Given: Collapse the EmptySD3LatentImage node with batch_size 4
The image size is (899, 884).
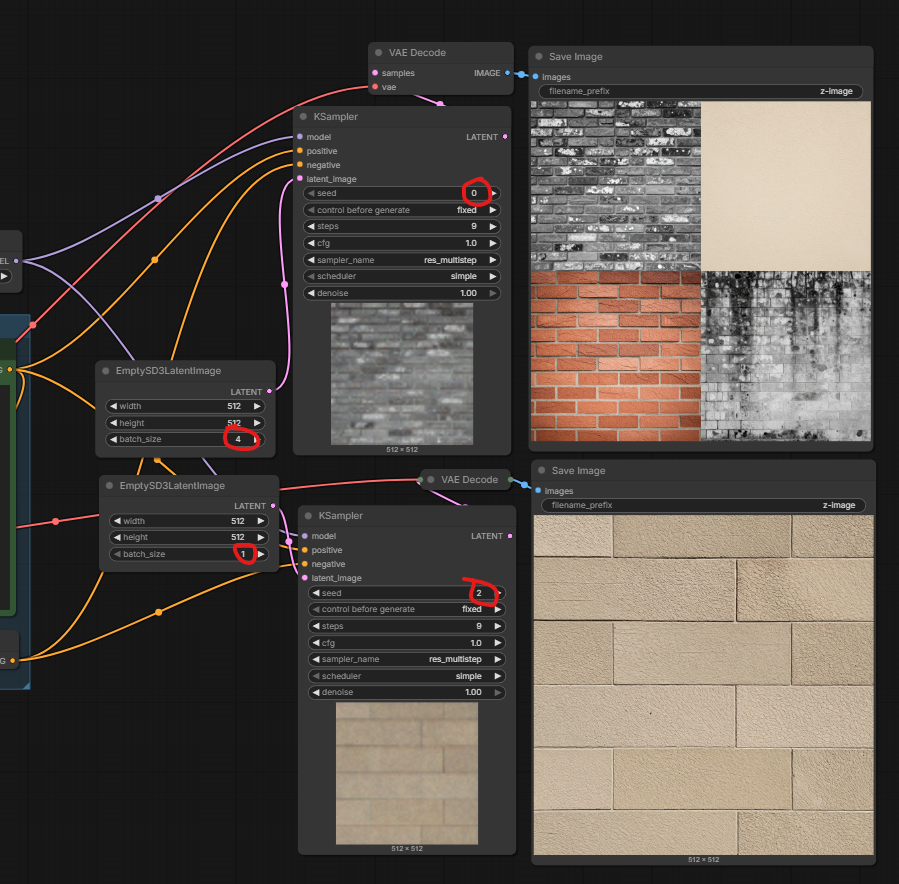Looking at the screenshot, I should 105,371.
